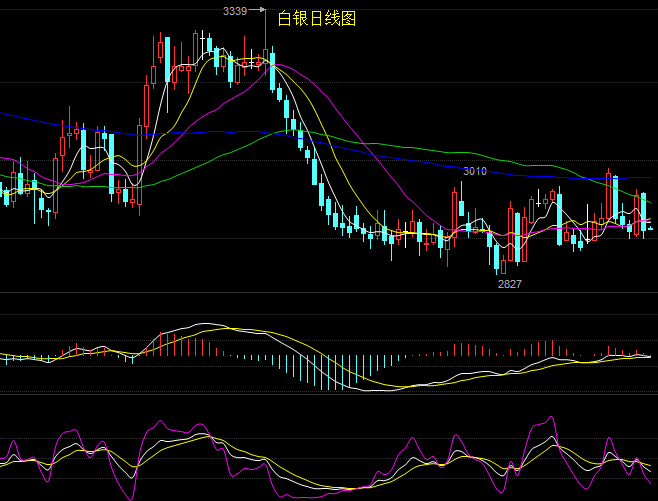Screen dimensions: 658x501
Task: Click the 3339 high price label
Action: [235, 11]
